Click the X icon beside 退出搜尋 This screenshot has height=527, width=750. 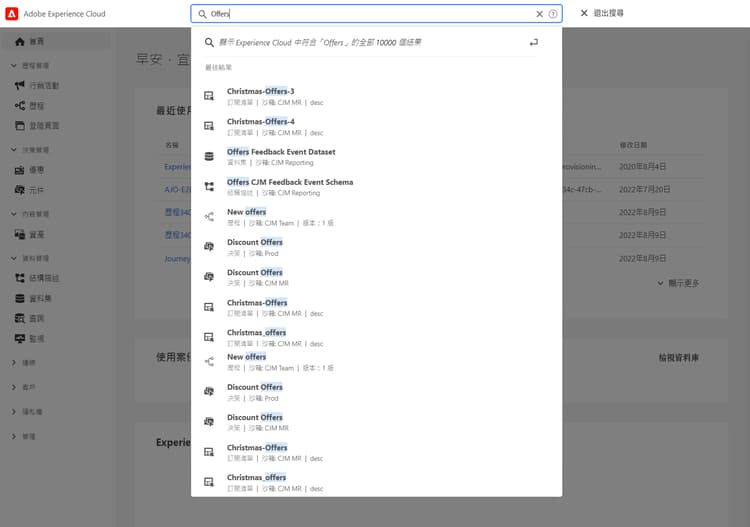[x=584, y=13]
